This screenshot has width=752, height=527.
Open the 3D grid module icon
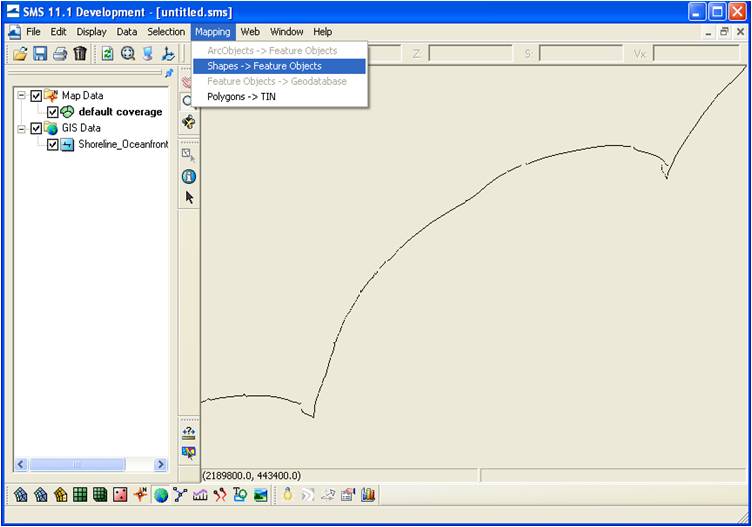100,494
